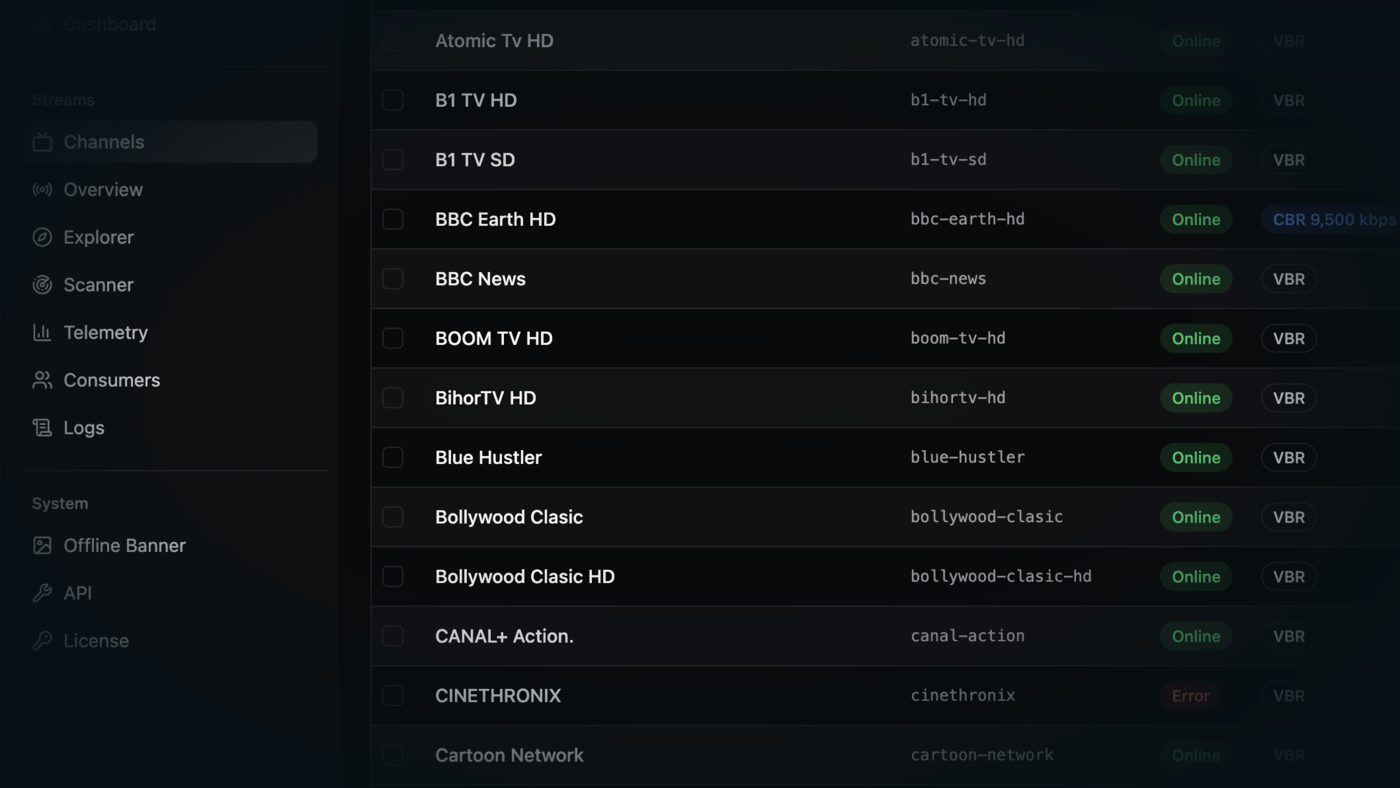Image resolution: width=1400 pixels, height=788 pixels.
Task: Select the Overview broadcast icon
Action: coord(42,189)
